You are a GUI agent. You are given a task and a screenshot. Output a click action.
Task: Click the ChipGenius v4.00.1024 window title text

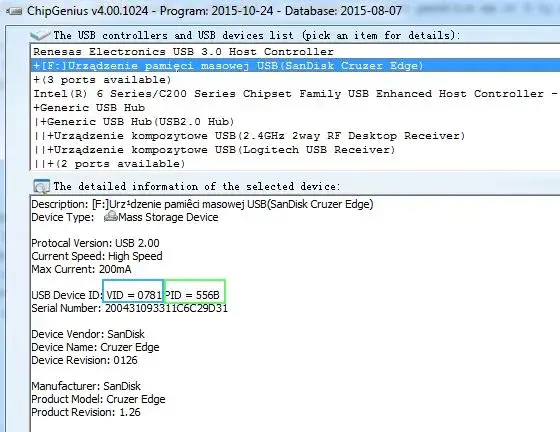point(215,11)
